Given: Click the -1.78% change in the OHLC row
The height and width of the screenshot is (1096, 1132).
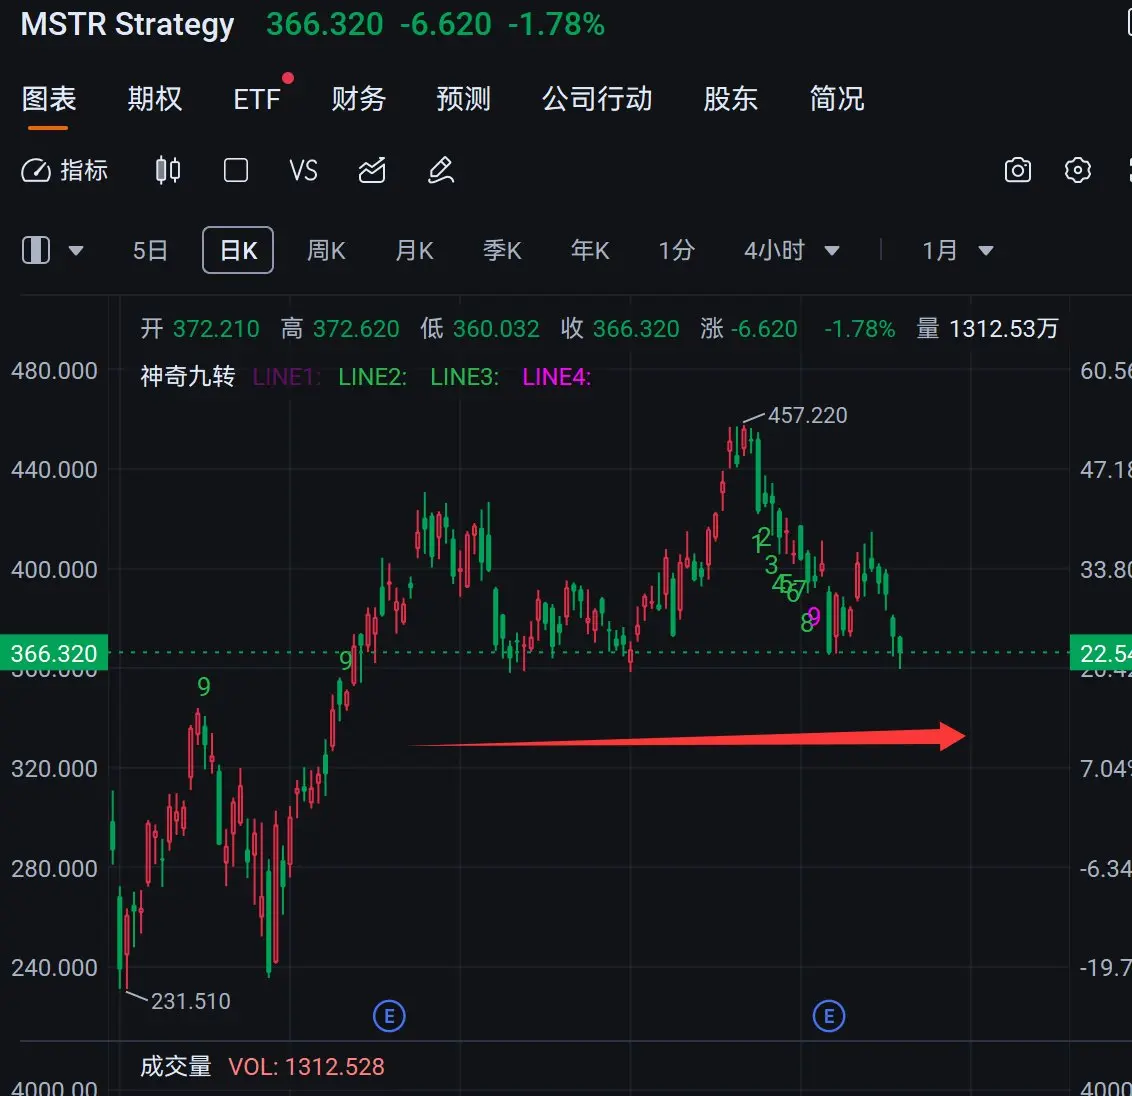Looking at the screenshot, I should [x=860, y=329].
